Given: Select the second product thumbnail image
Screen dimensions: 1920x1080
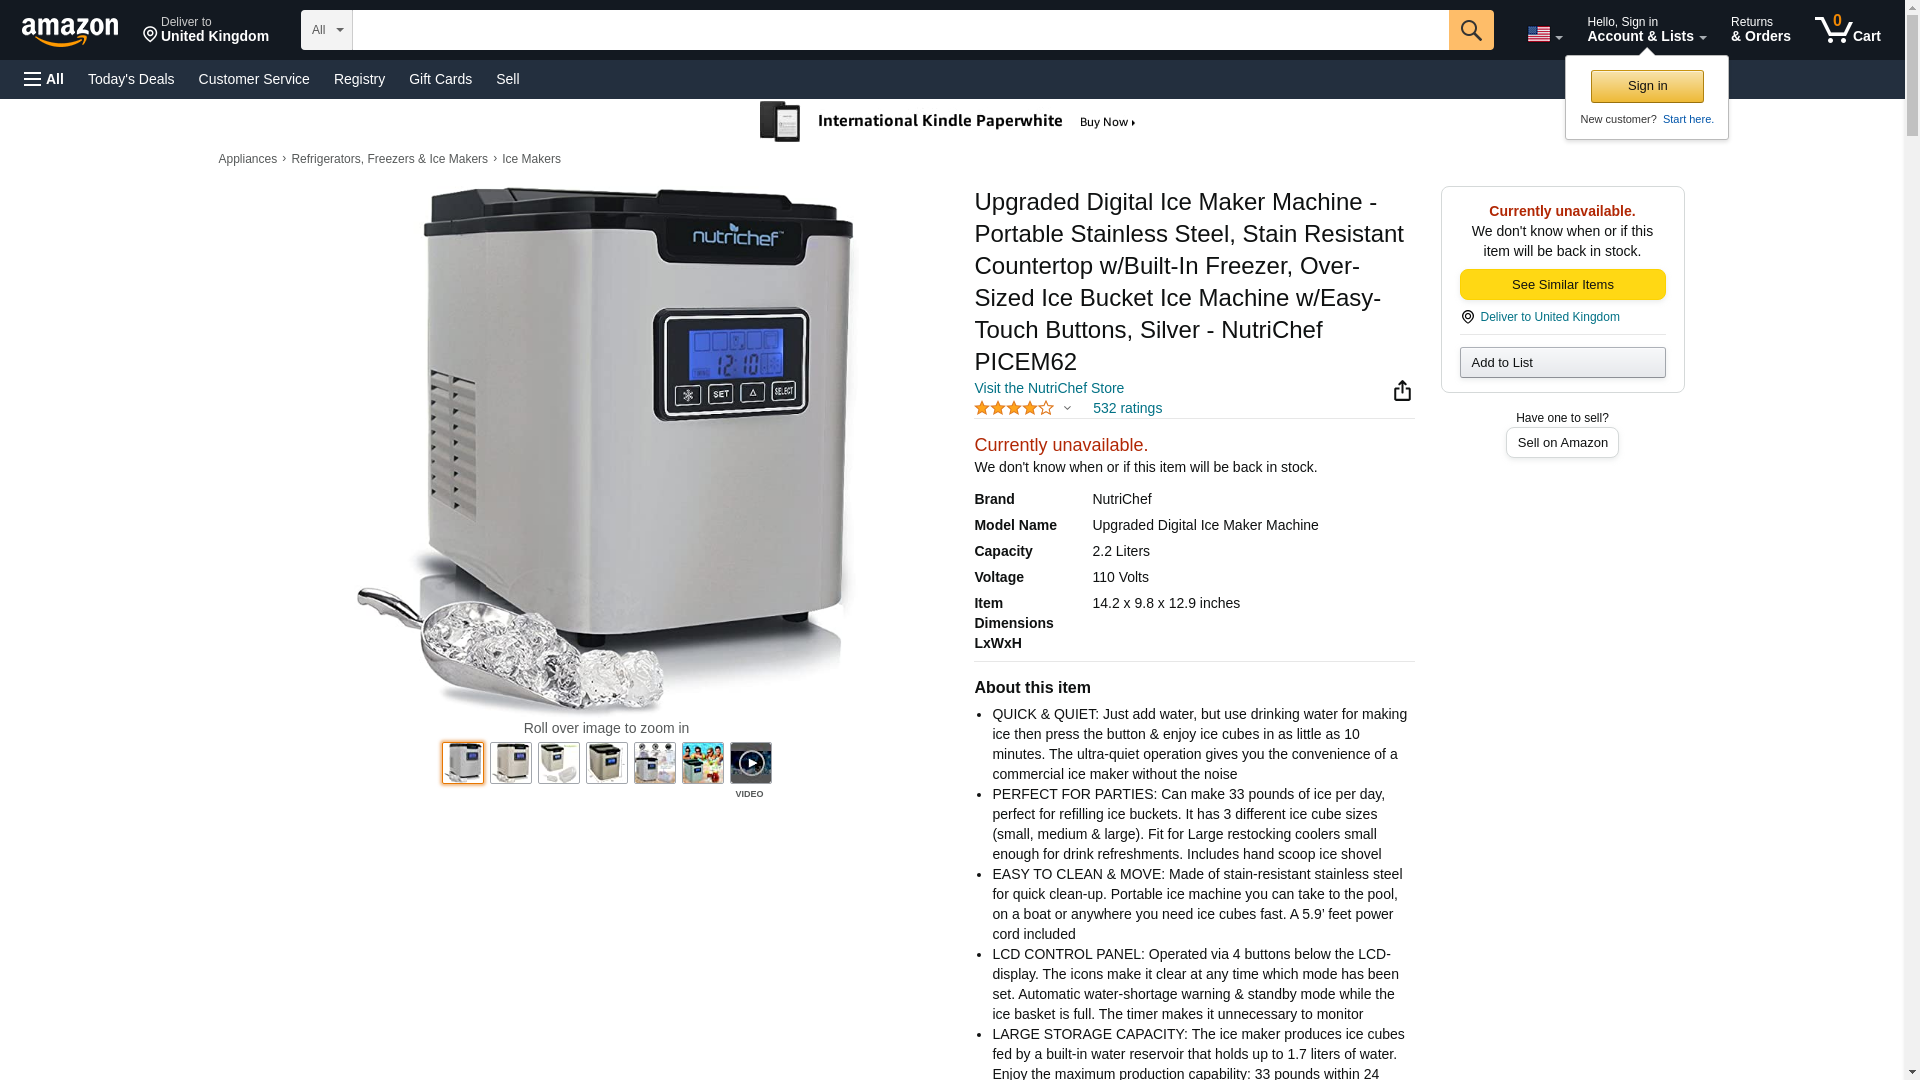Looking at the screenshot, I should (x=510, y=763).
